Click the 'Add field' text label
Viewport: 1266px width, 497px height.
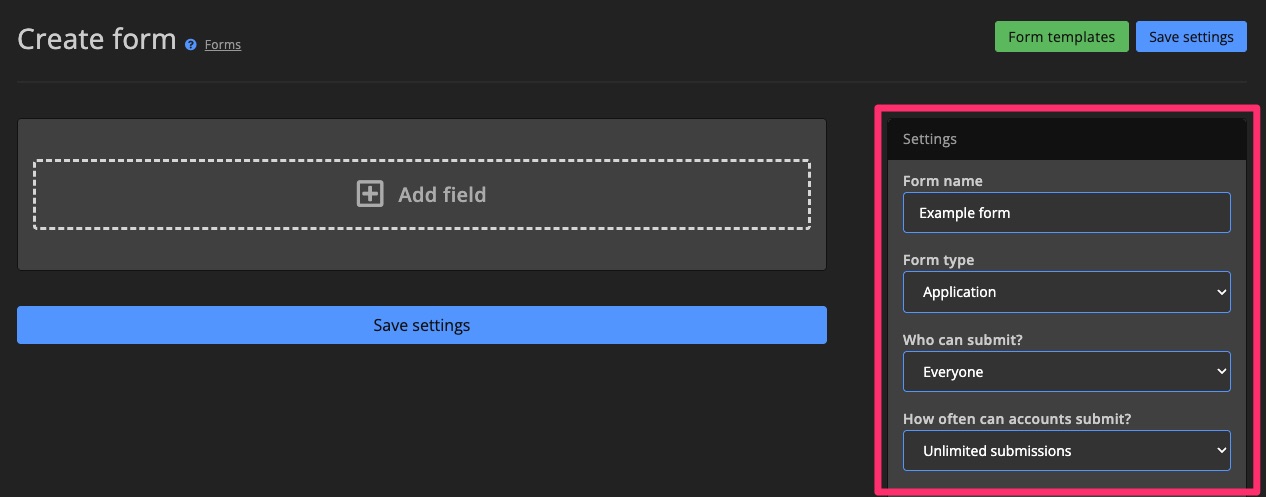click(442, 194)
